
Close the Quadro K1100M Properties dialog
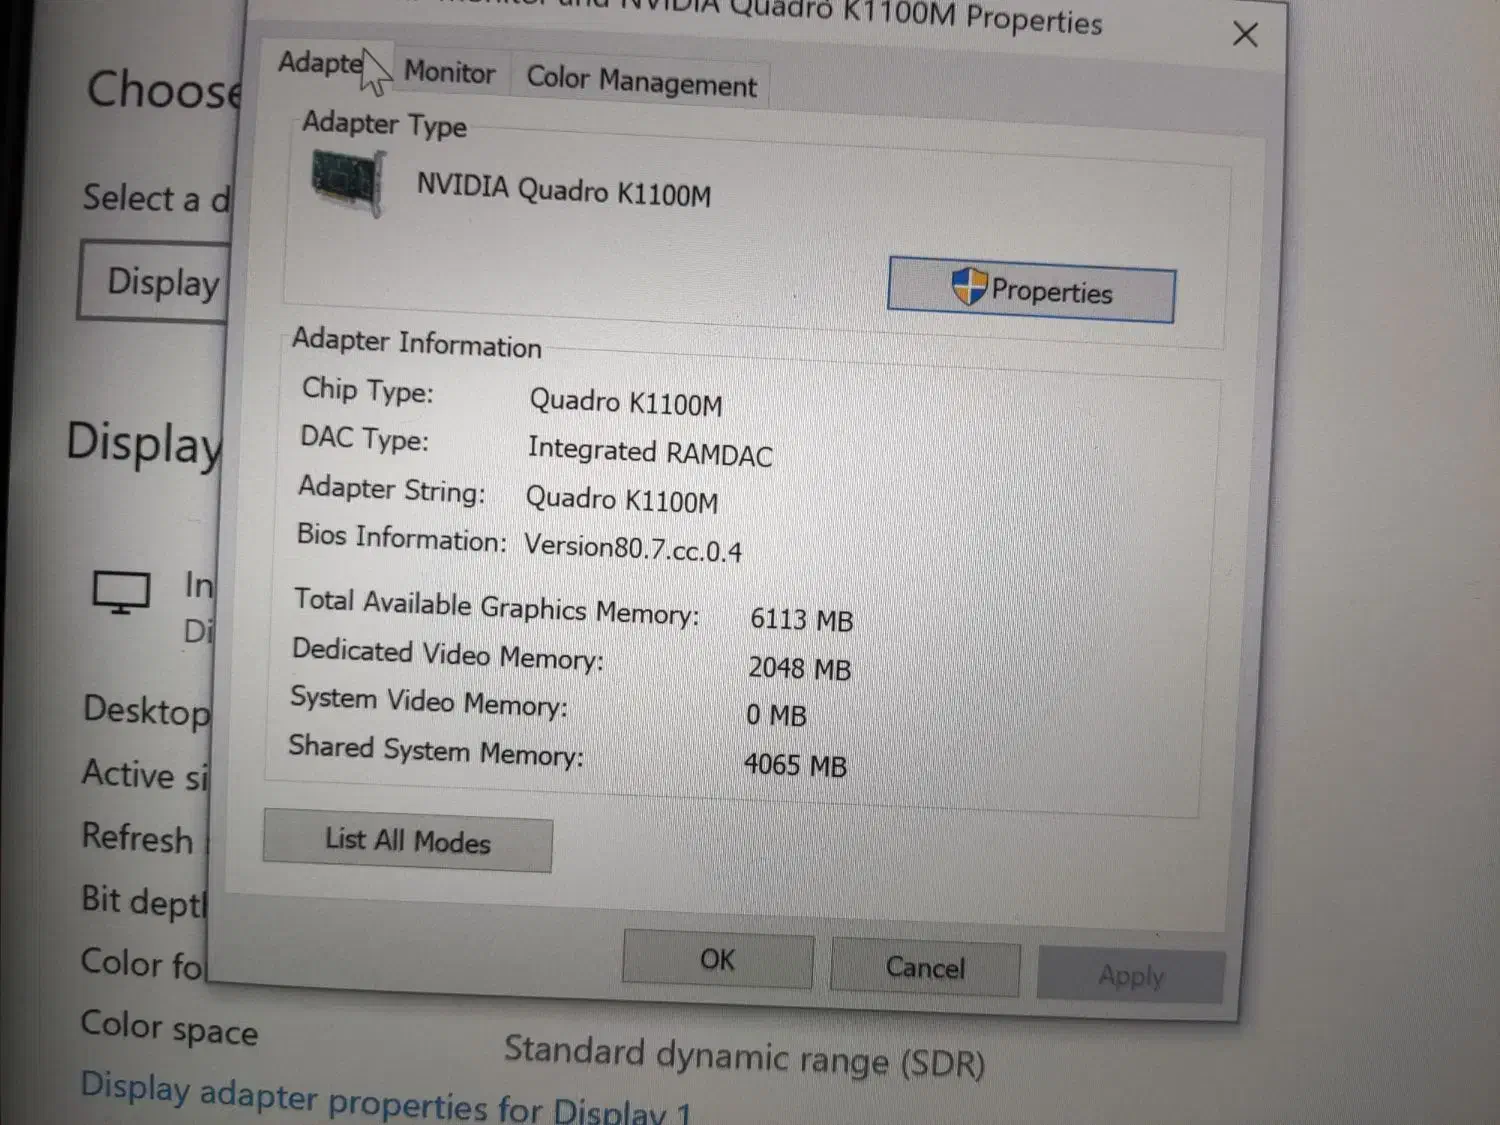(x=1245, y=35)
